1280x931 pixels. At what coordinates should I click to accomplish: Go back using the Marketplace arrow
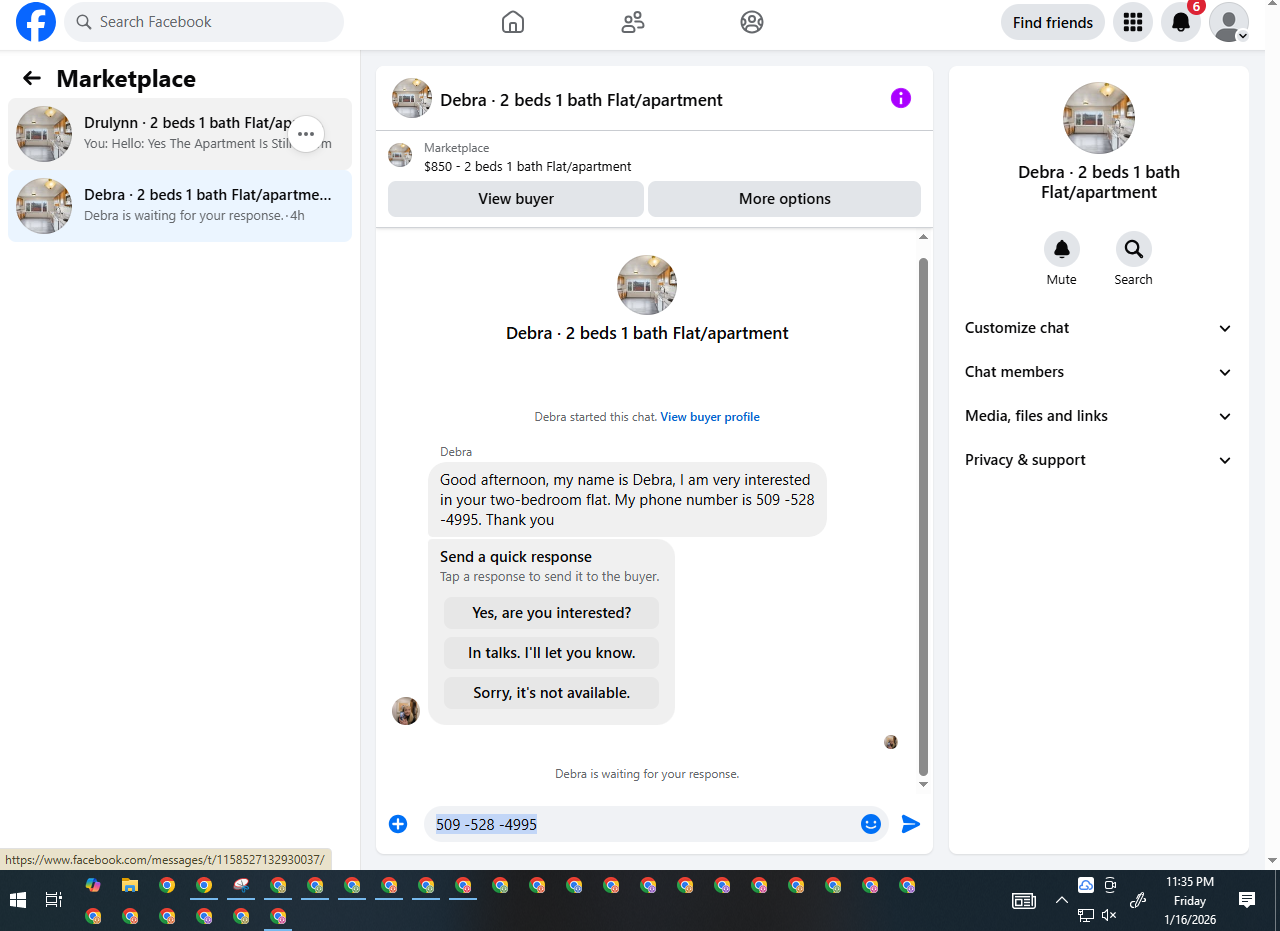tap(32, 78)
